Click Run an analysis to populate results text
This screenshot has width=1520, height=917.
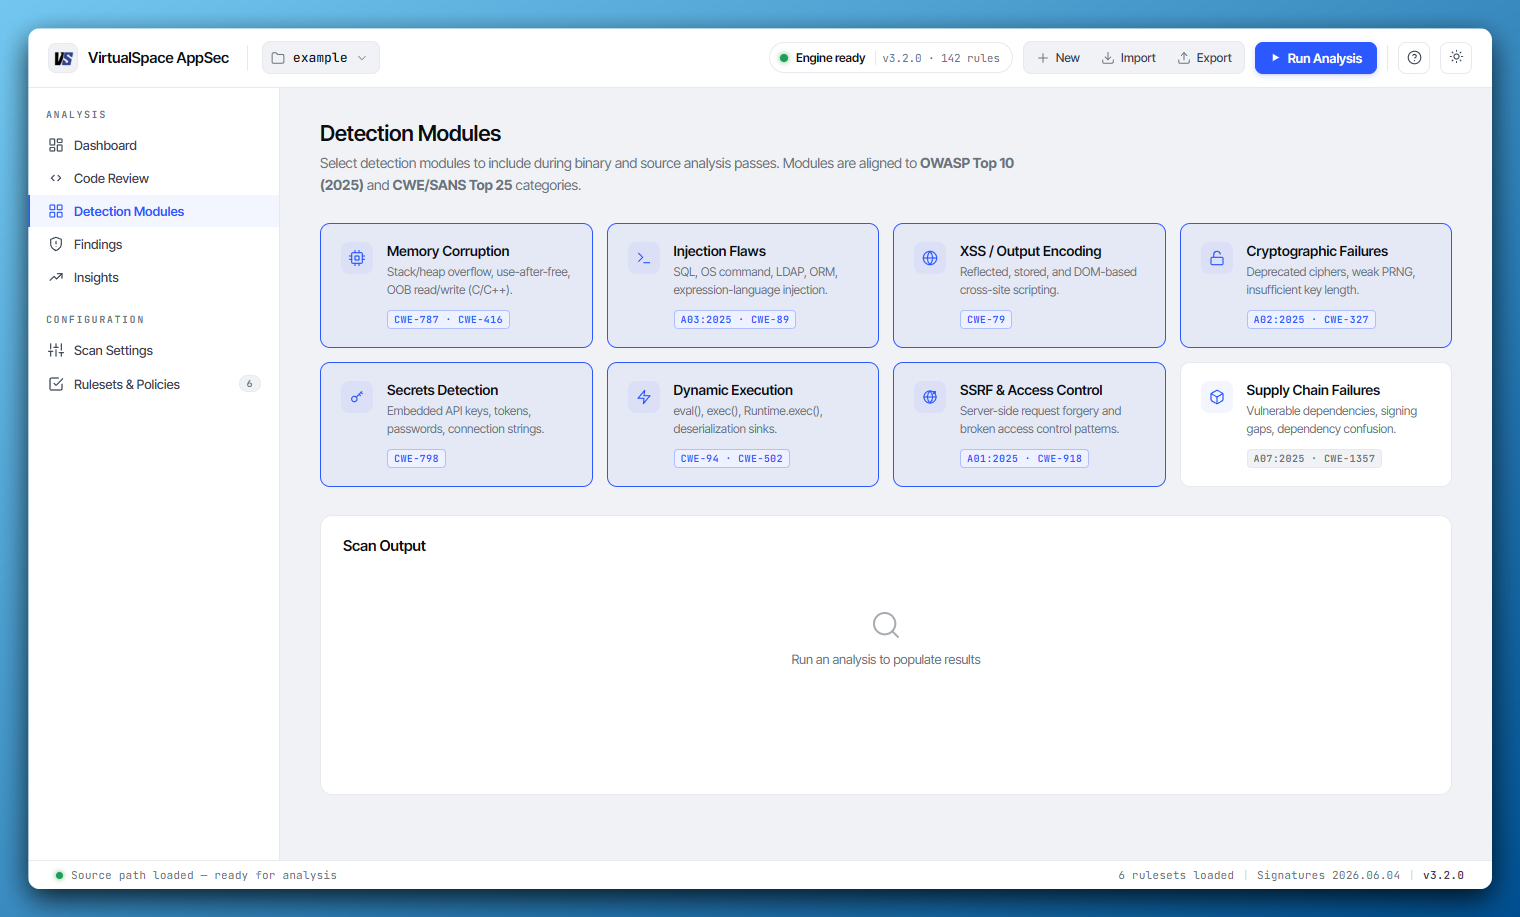pos(886,660)
